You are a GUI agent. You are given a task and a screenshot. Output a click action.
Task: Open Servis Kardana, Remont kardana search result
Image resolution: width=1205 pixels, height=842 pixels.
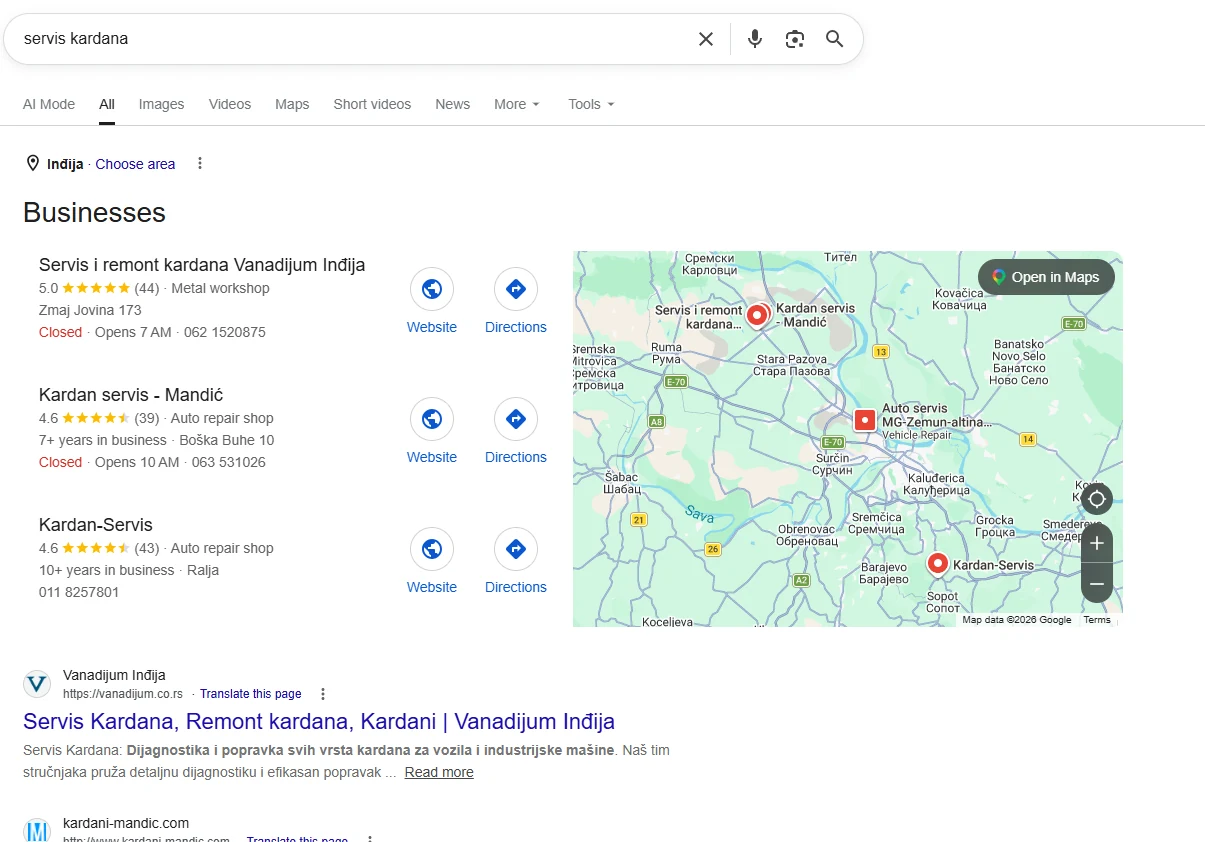click(x=319, y=721)
